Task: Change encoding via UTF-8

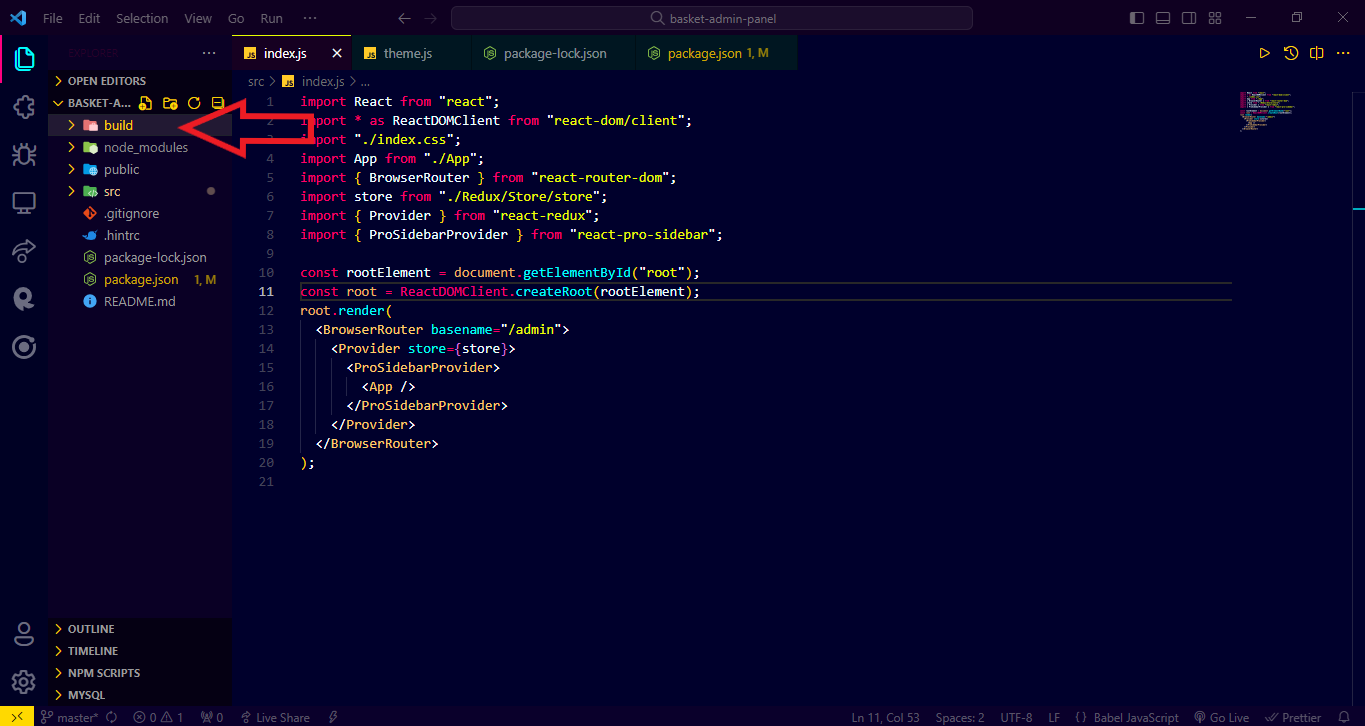Action: click(1016, 717)
